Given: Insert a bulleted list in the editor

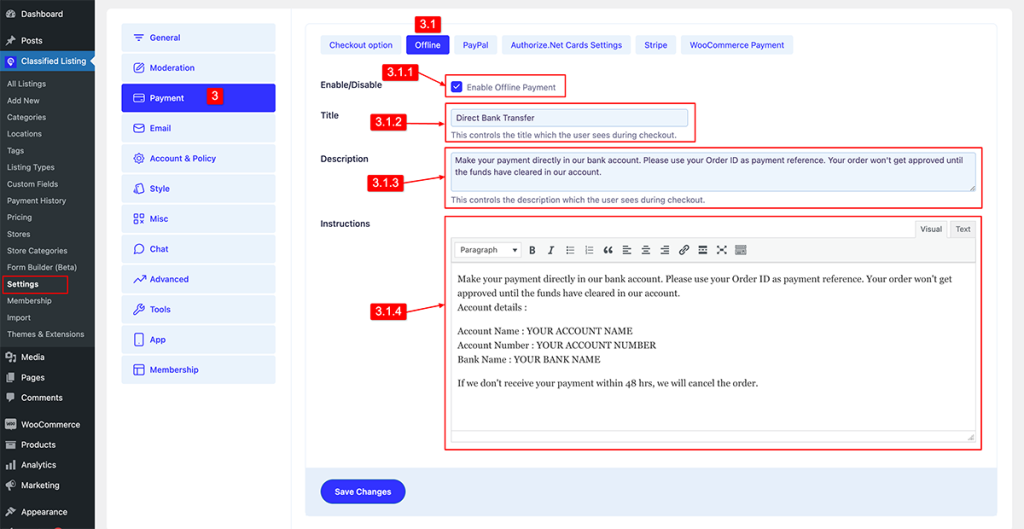Looking at the screenshot, I should point(570,250).
